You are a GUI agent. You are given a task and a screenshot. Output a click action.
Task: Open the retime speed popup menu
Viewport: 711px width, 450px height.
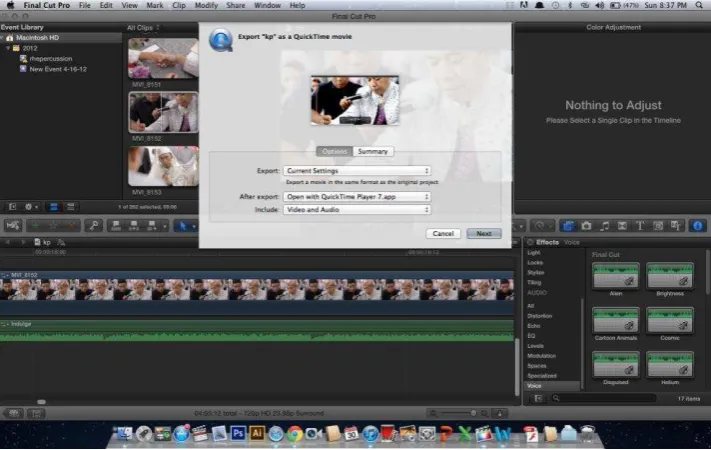(541, 225)
